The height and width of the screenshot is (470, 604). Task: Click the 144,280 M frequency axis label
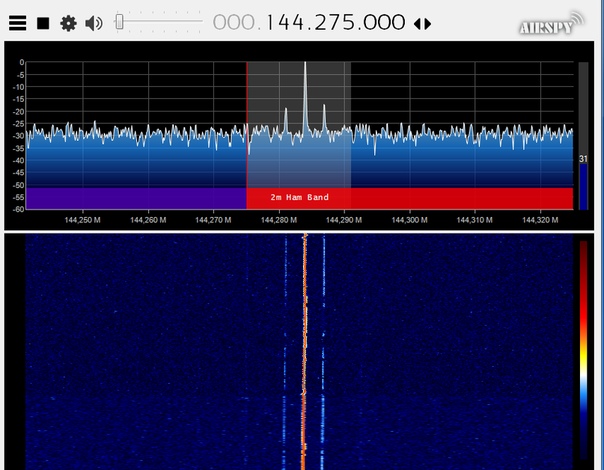[x=279, y=220]
